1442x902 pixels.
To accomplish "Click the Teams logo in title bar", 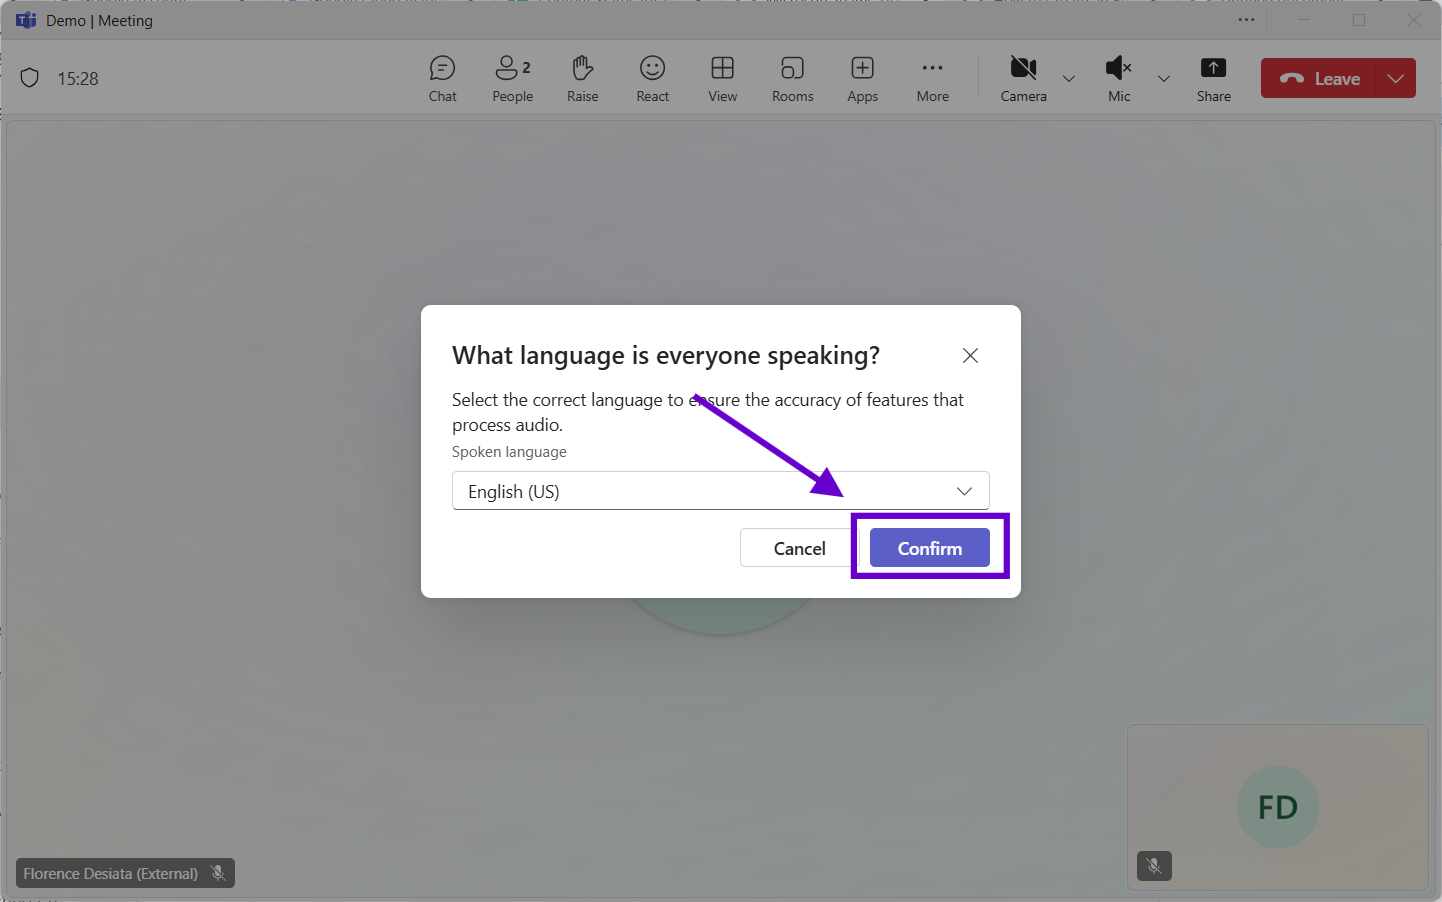I will pyautogui.click(x=26, y=20).
